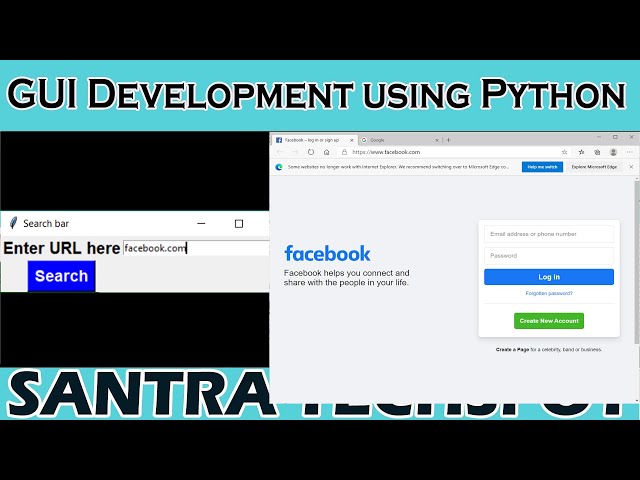Click the Edge logo in notification bar
This screenshot has width=640, height=480.
point(279,167)
